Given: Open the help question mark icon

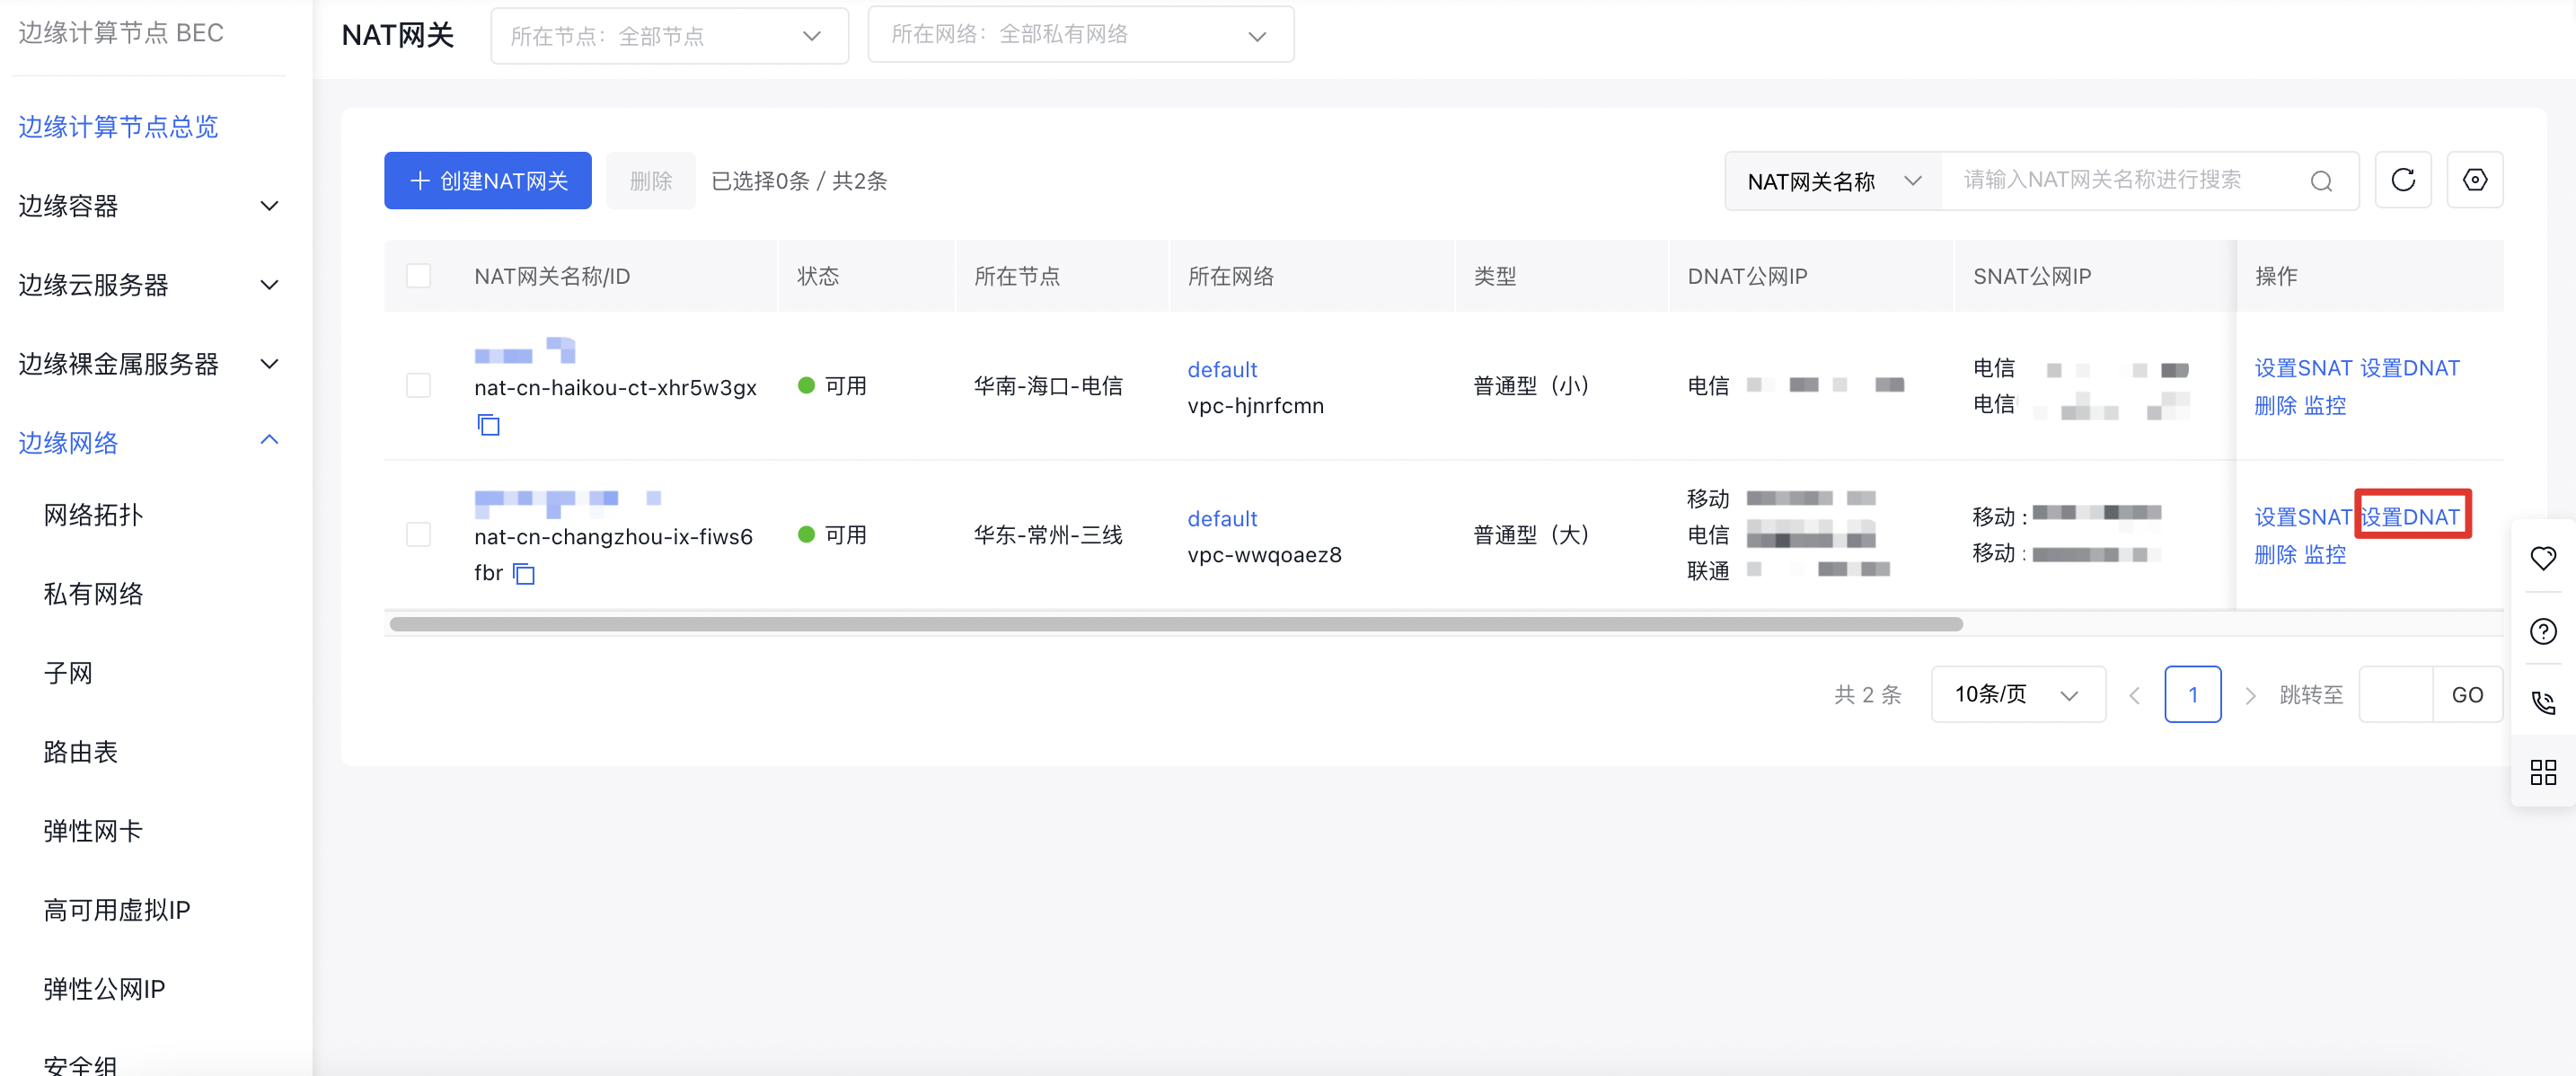Looking at the screenshot, I should tap(2543, 631).
